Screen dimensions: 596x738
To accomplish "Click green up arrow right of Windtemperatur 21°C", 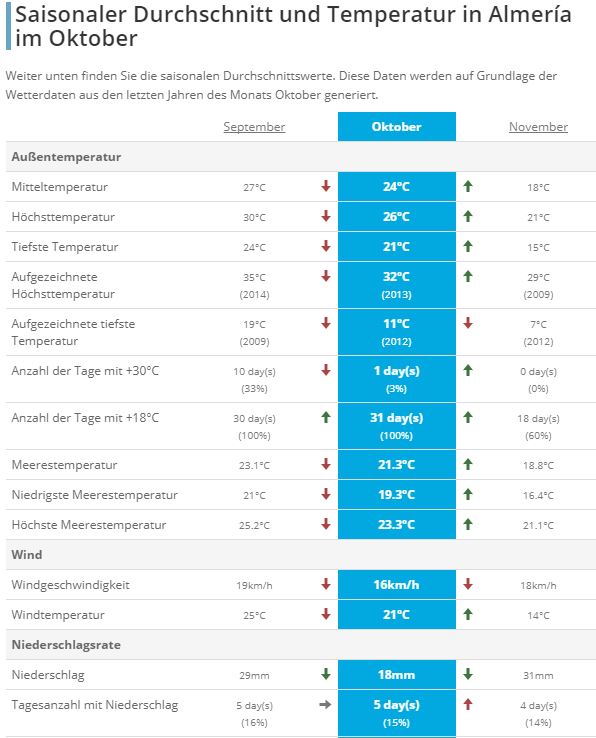I will click(467, 614).
